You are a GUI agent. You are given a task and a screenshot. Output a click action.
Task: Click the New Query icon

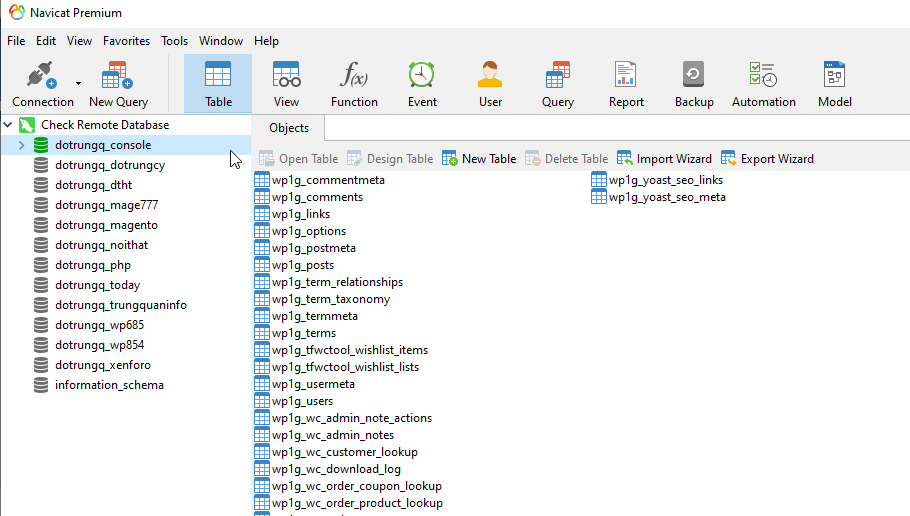tap(118, 76)
